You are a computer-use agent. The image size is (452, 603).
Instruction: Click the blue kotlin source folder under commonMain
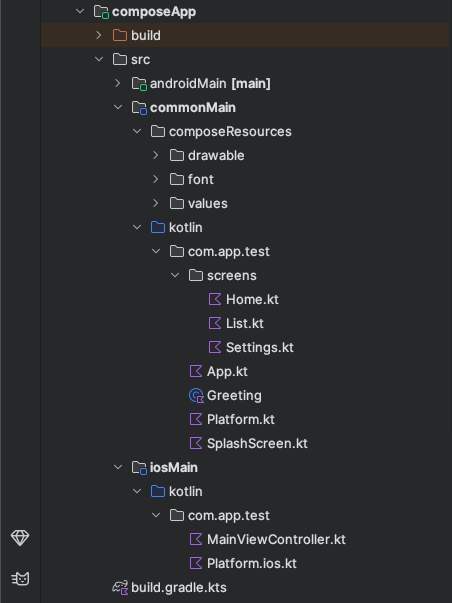point(158,227)
